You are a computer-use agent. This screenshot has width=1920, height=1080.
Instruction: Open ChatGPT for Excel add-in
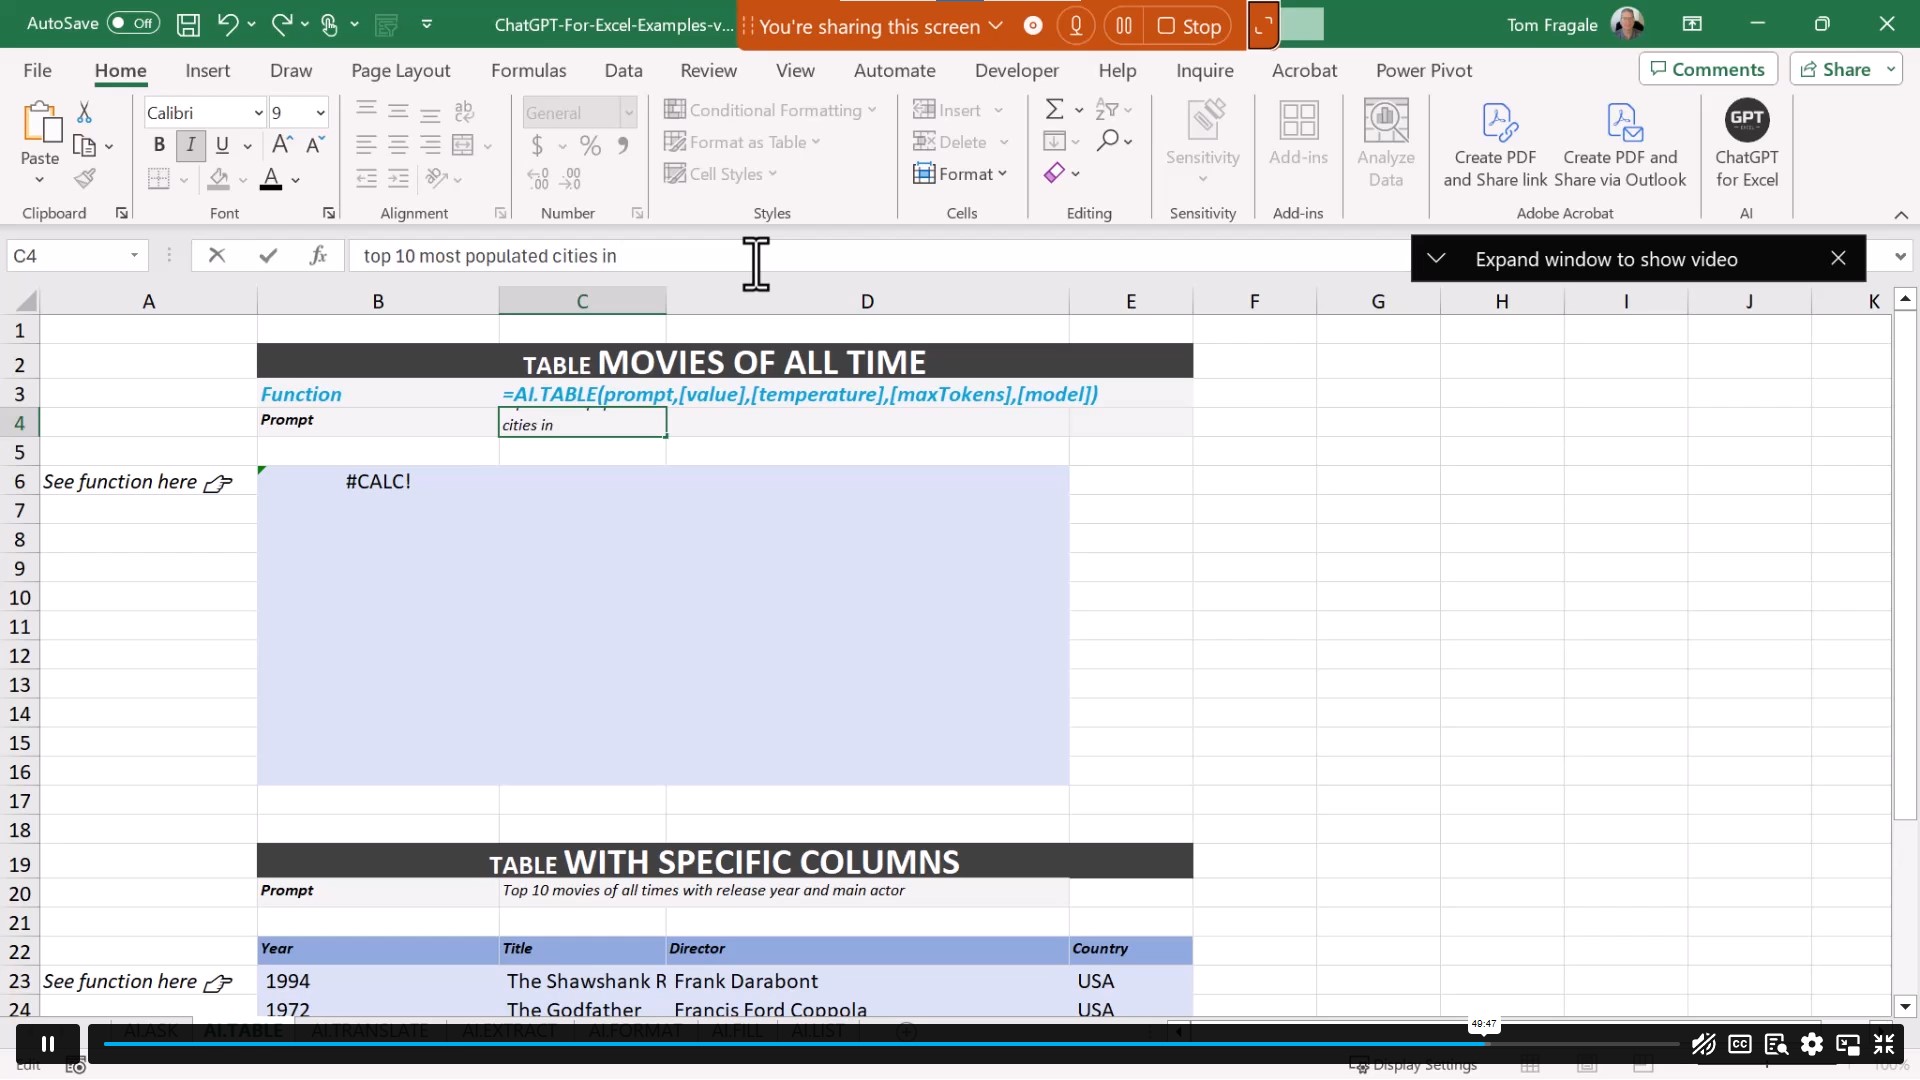click(x=1747, y=143)
